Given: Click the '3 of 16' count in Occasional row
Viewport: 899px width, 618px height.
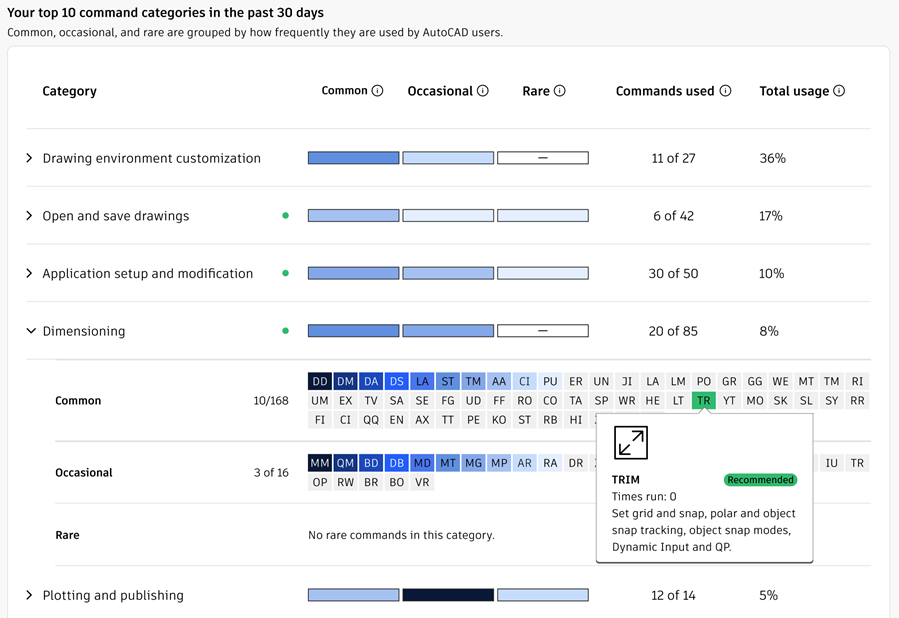Looking at the screenshot, I should click(271, 472).
